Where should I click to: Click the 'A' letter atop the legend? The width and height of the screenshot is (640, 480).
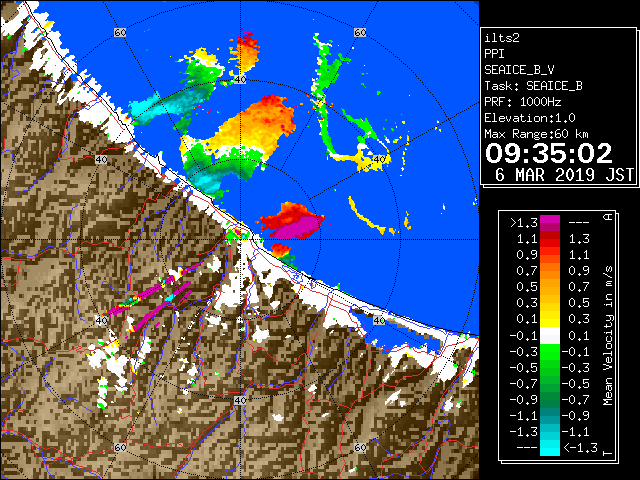(608, 217)
